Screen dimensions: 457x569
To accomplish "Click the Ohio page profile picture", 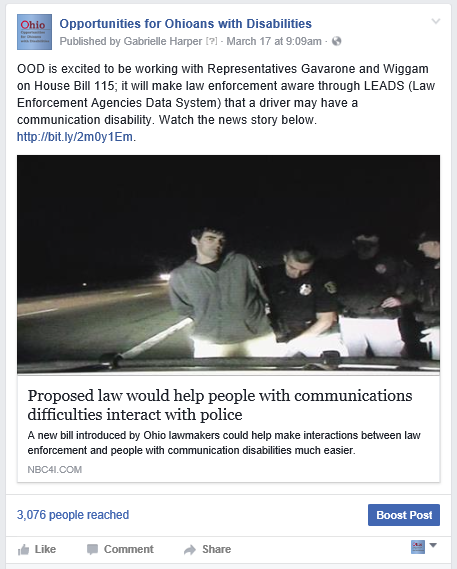I will pyautogui.click(x=34, y=32).
